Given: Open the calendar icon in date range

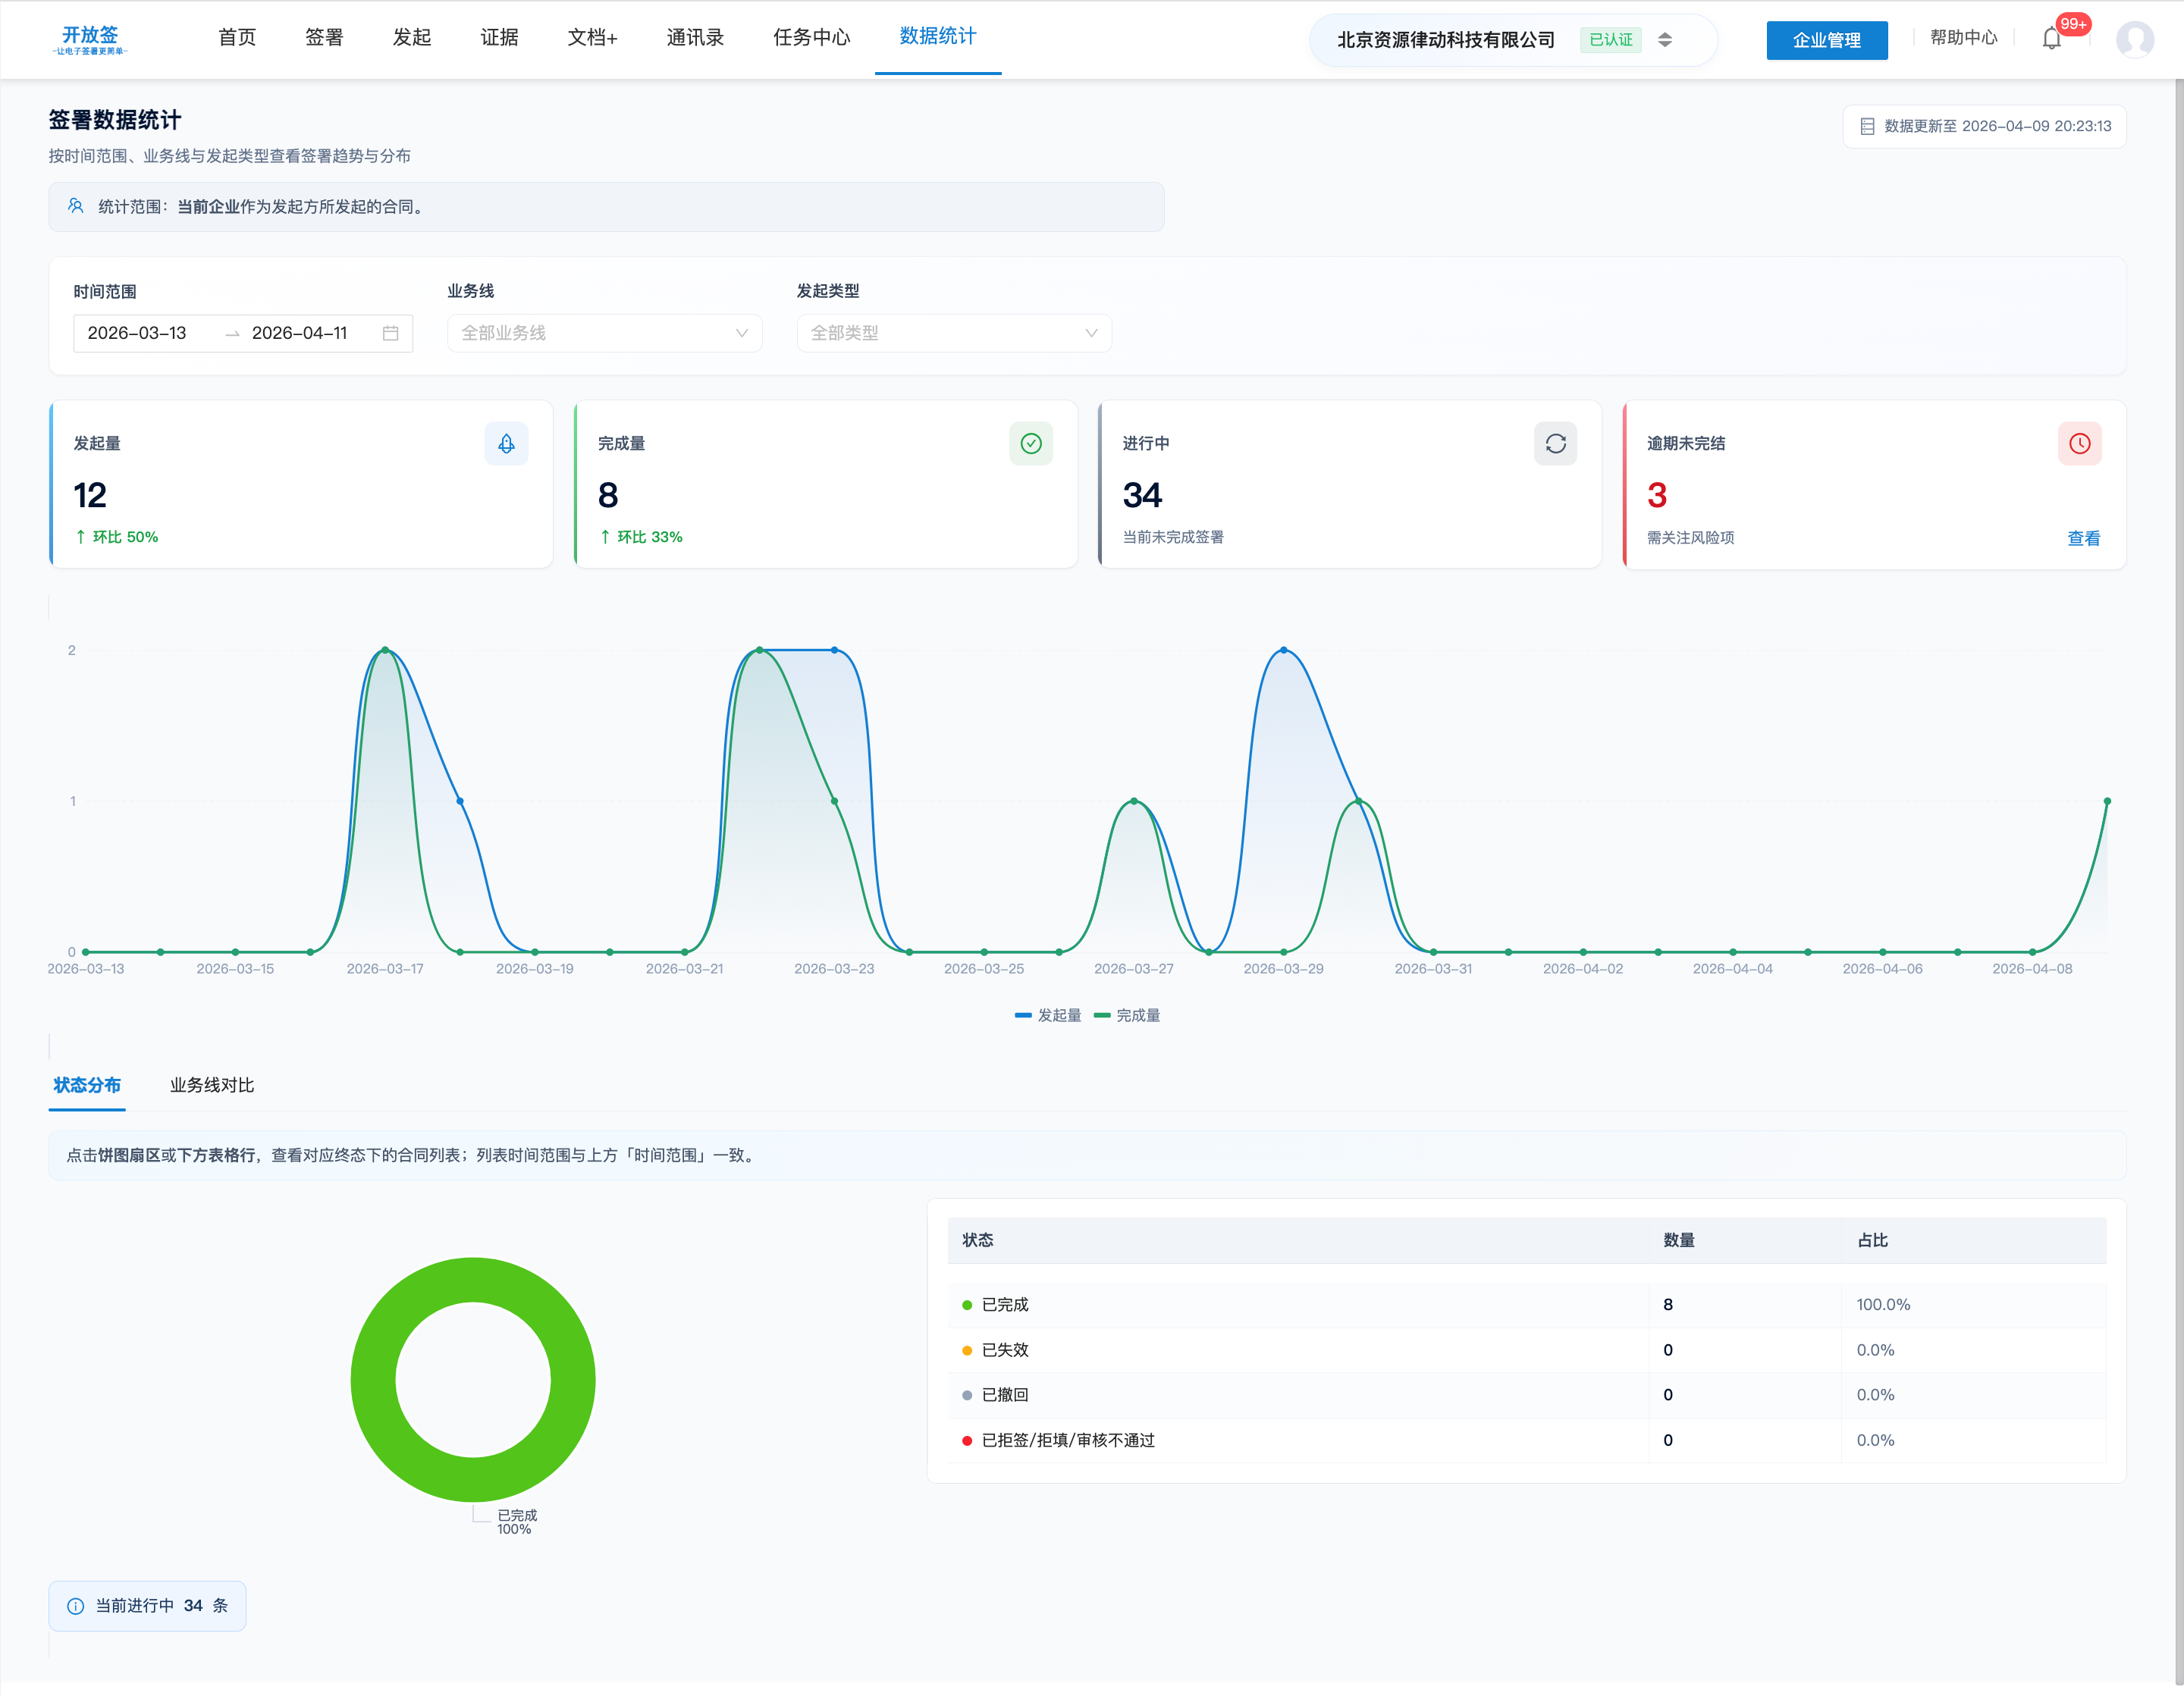Looking at the screenshot, I should (390, 333).
